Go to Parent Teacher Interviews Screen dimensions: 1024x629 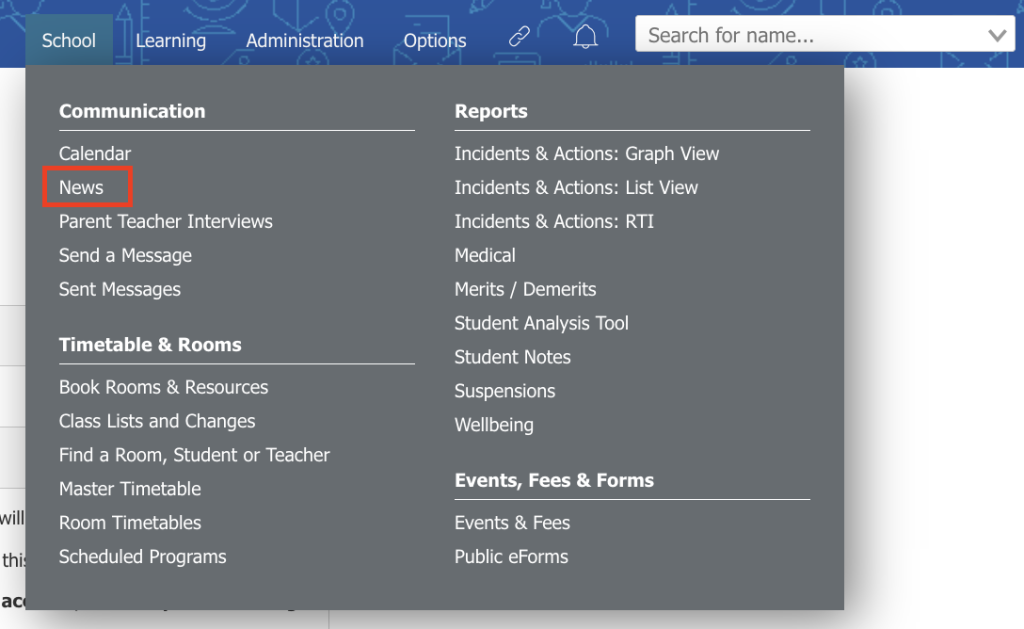pyautogui.click(x=166, y=221)
